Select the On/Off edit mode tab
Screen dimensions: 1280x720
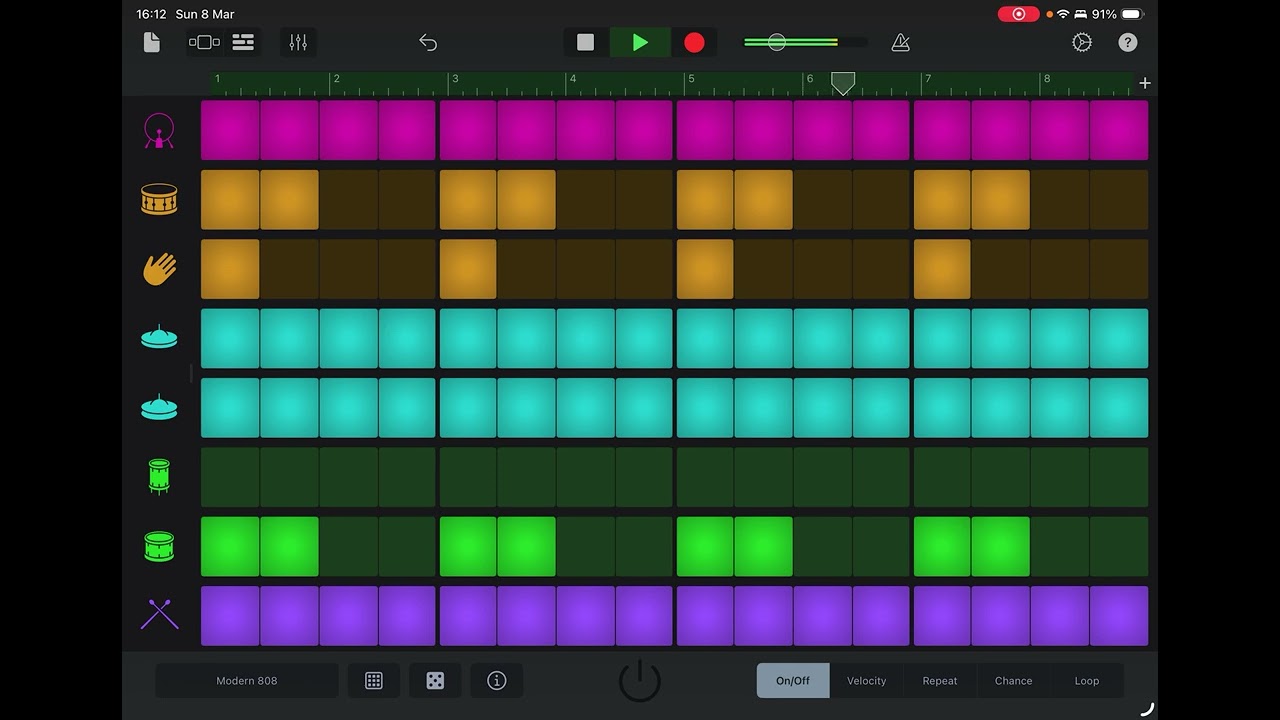pos(793,681)
